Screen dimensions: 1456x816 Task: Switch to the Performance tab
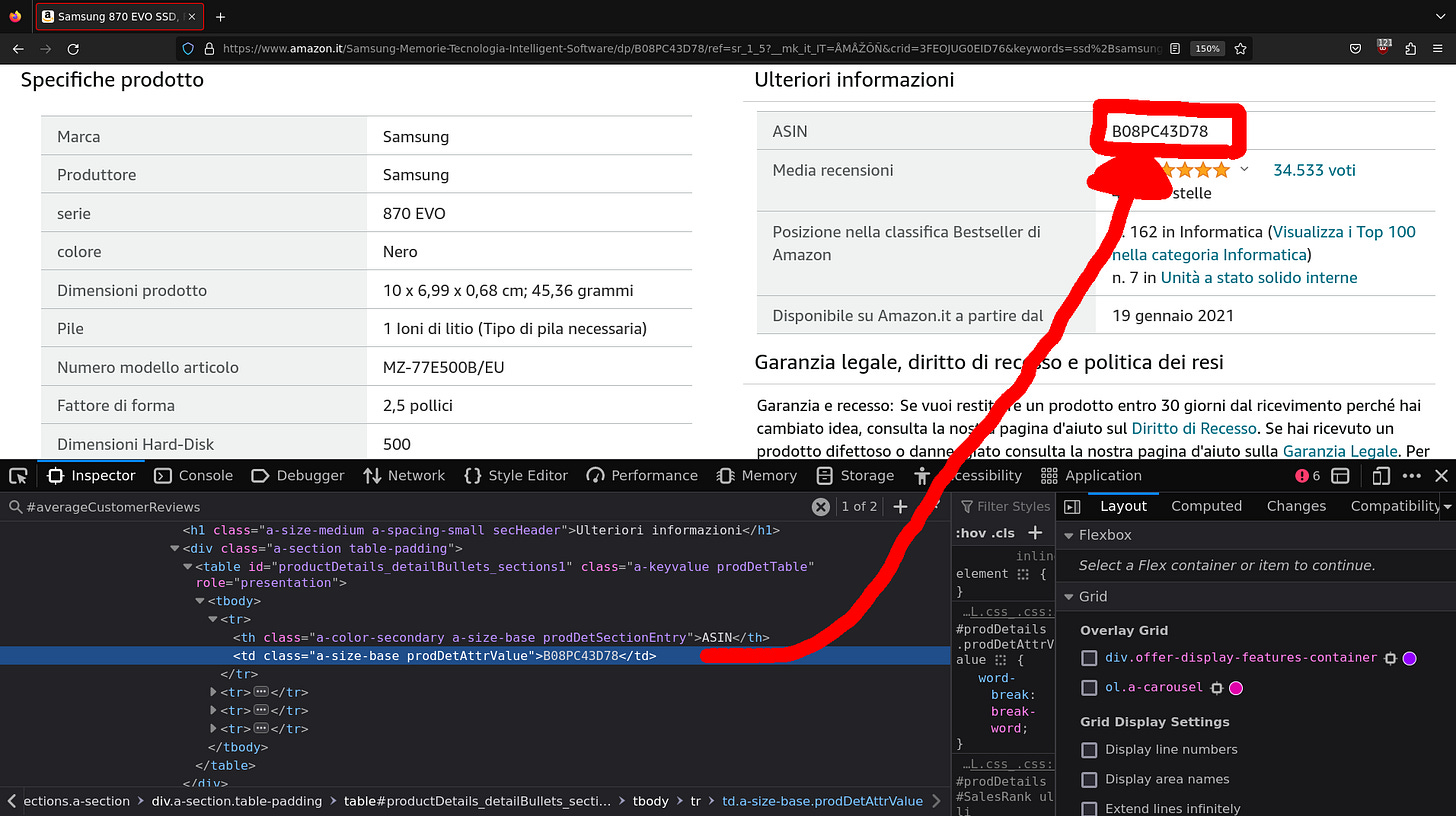click(642, 476)
